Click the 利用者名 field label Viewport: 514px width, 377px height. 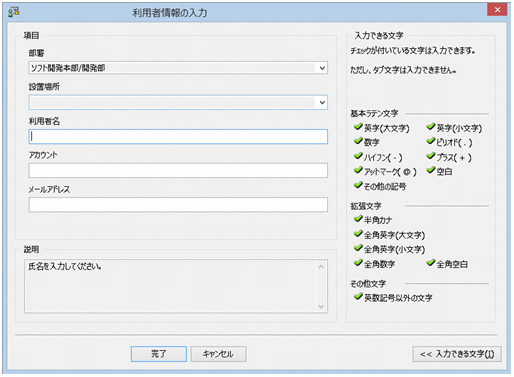44,121
